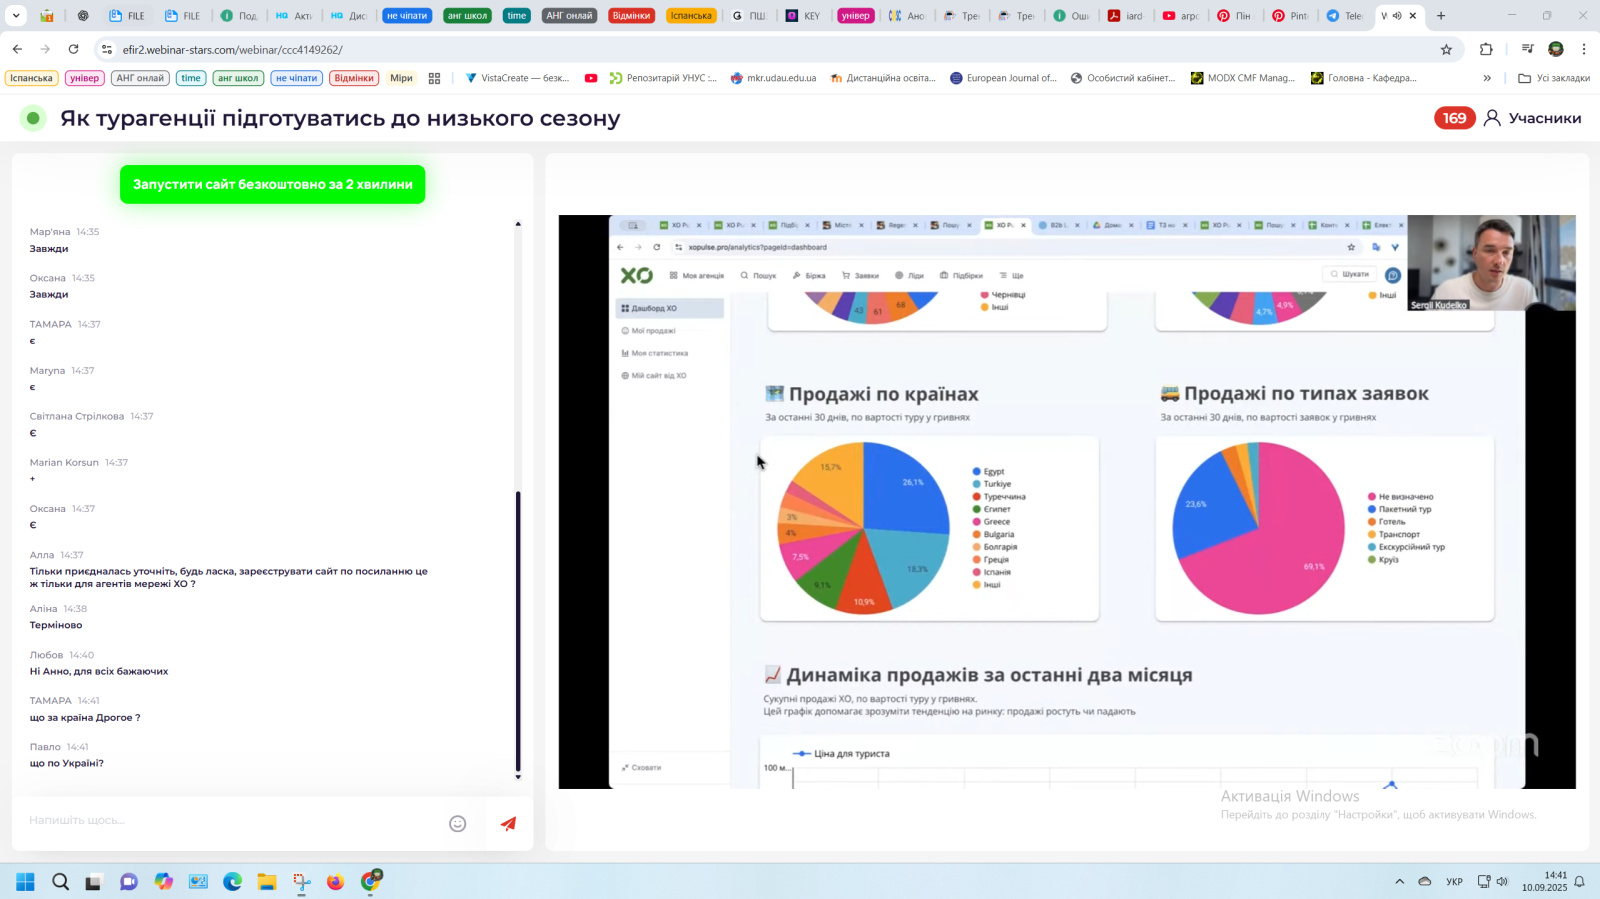
Task: Close the active webinar tab
Action: [1413, 16]
